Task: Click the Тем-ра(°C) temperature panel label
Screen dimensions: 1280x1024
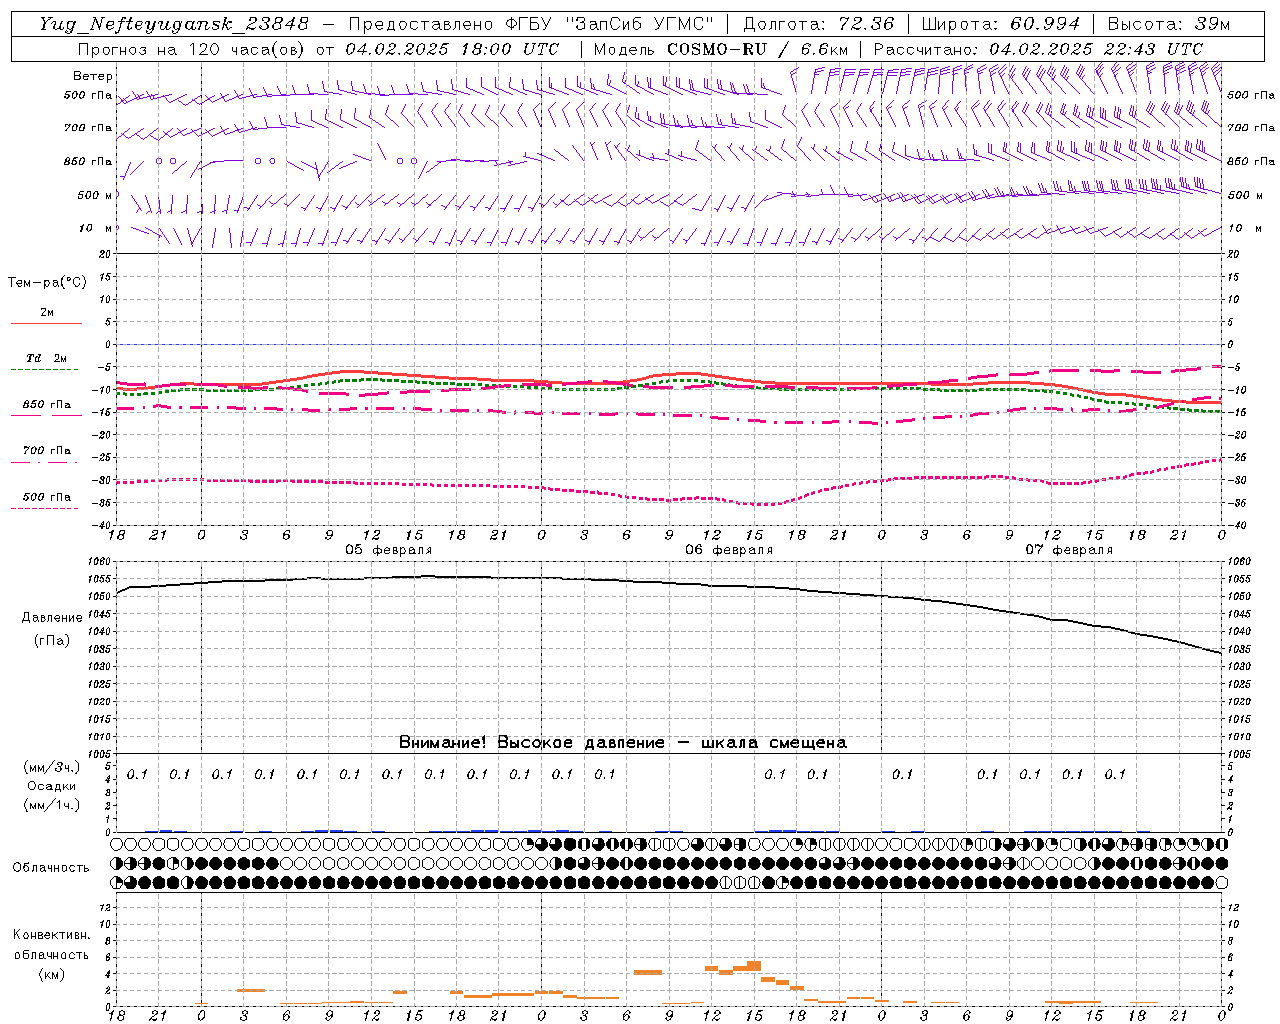Action: point(47,282)
